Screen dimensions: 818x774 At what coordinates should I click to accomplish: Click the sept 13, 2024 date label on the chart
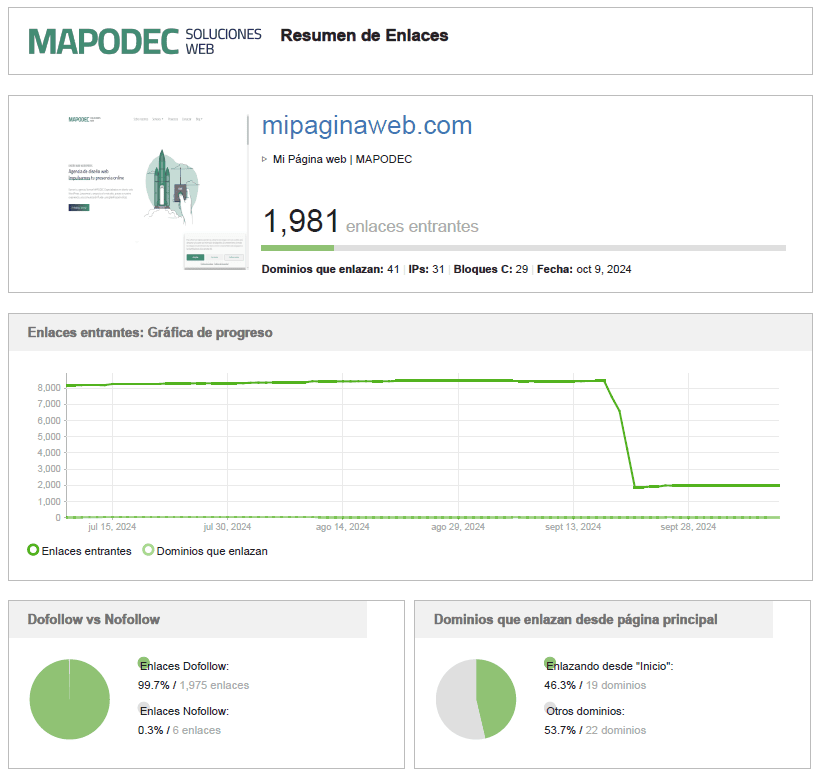[574, 527]
